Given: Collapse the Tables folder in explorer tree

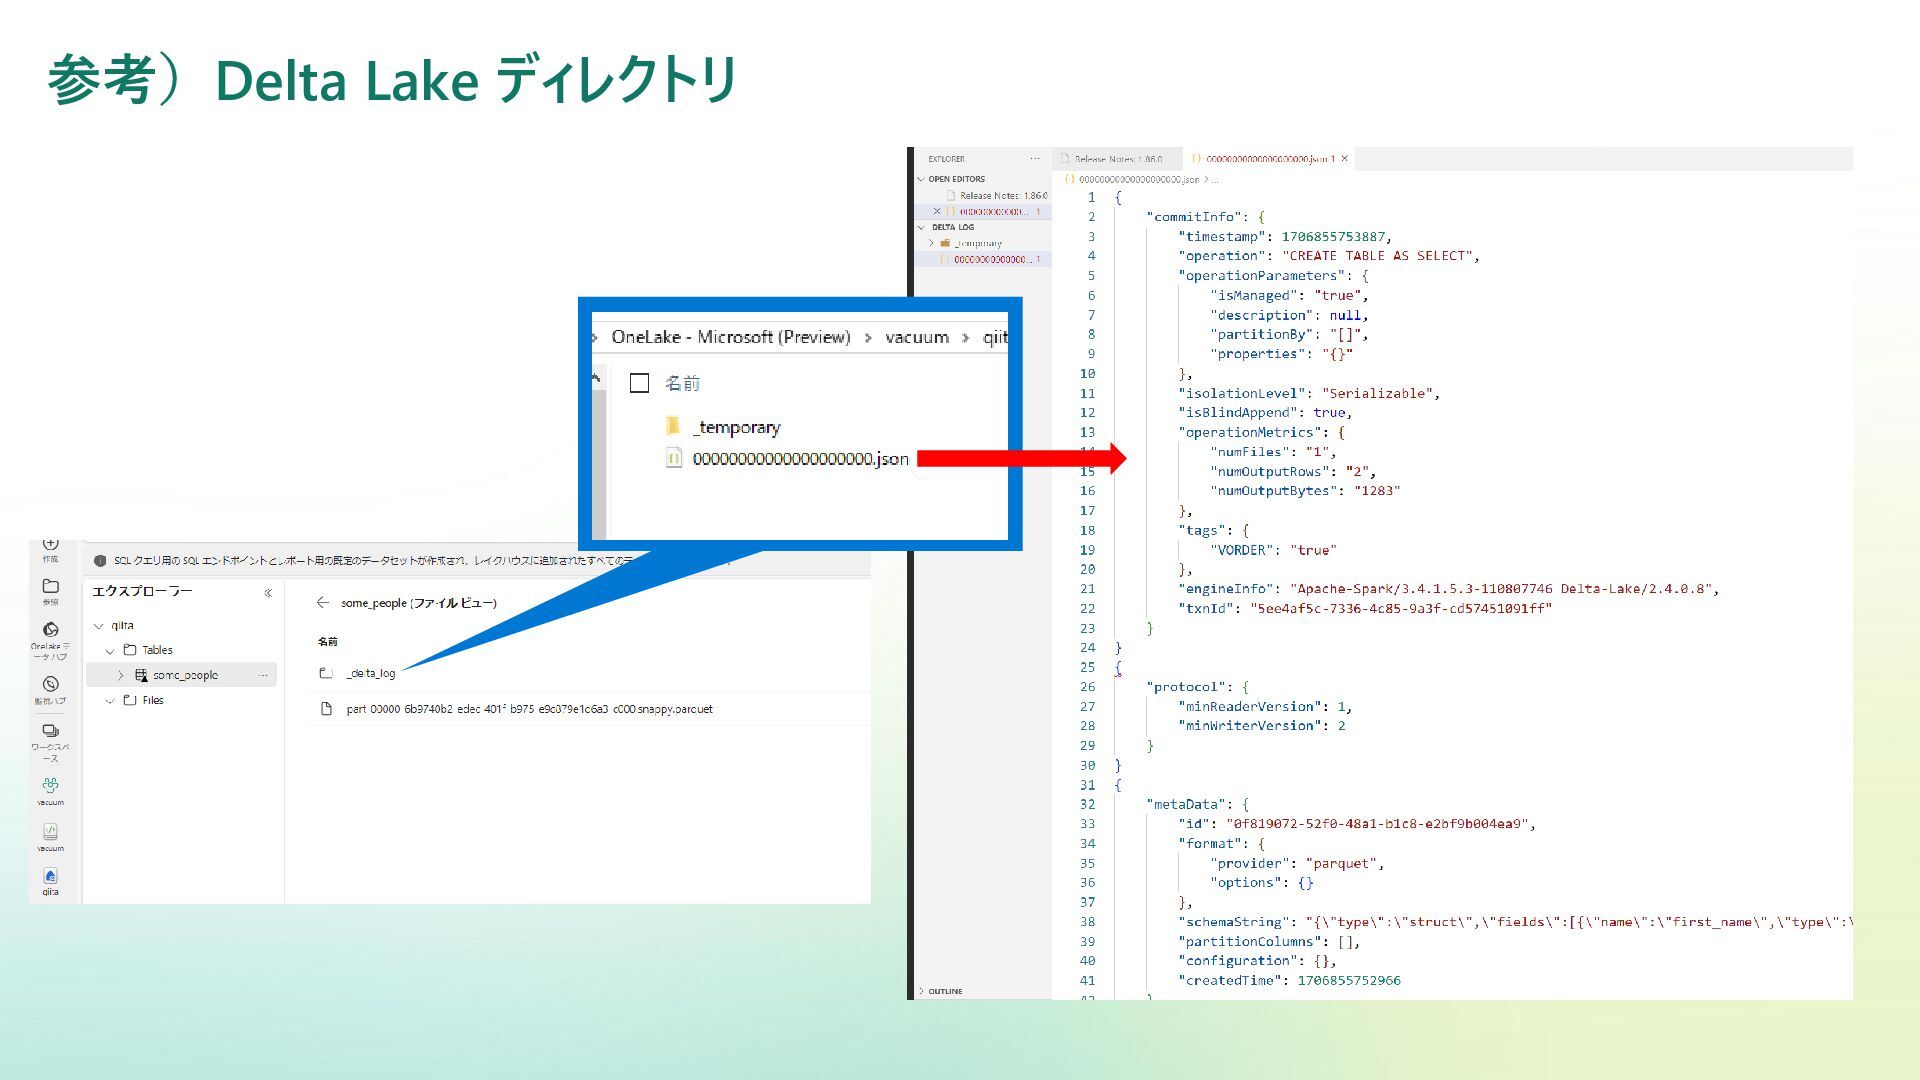Looking at the screenshot, I should [x=110, y=651].
